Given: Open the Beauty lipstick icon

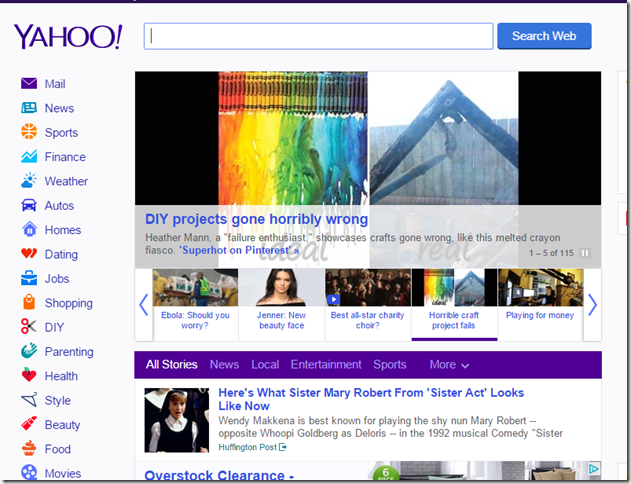Looking at the screenshot, I should (29, 424).
